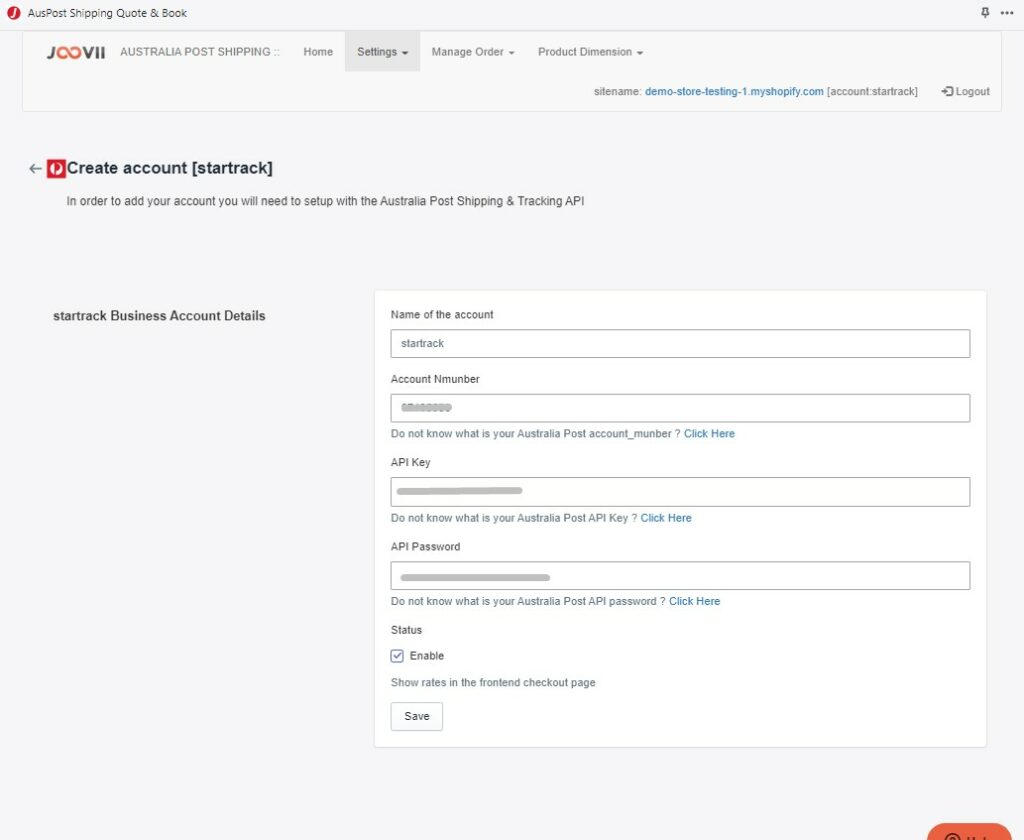Expand the Manage Order dropdown
1024x840 pixels.
473,52
